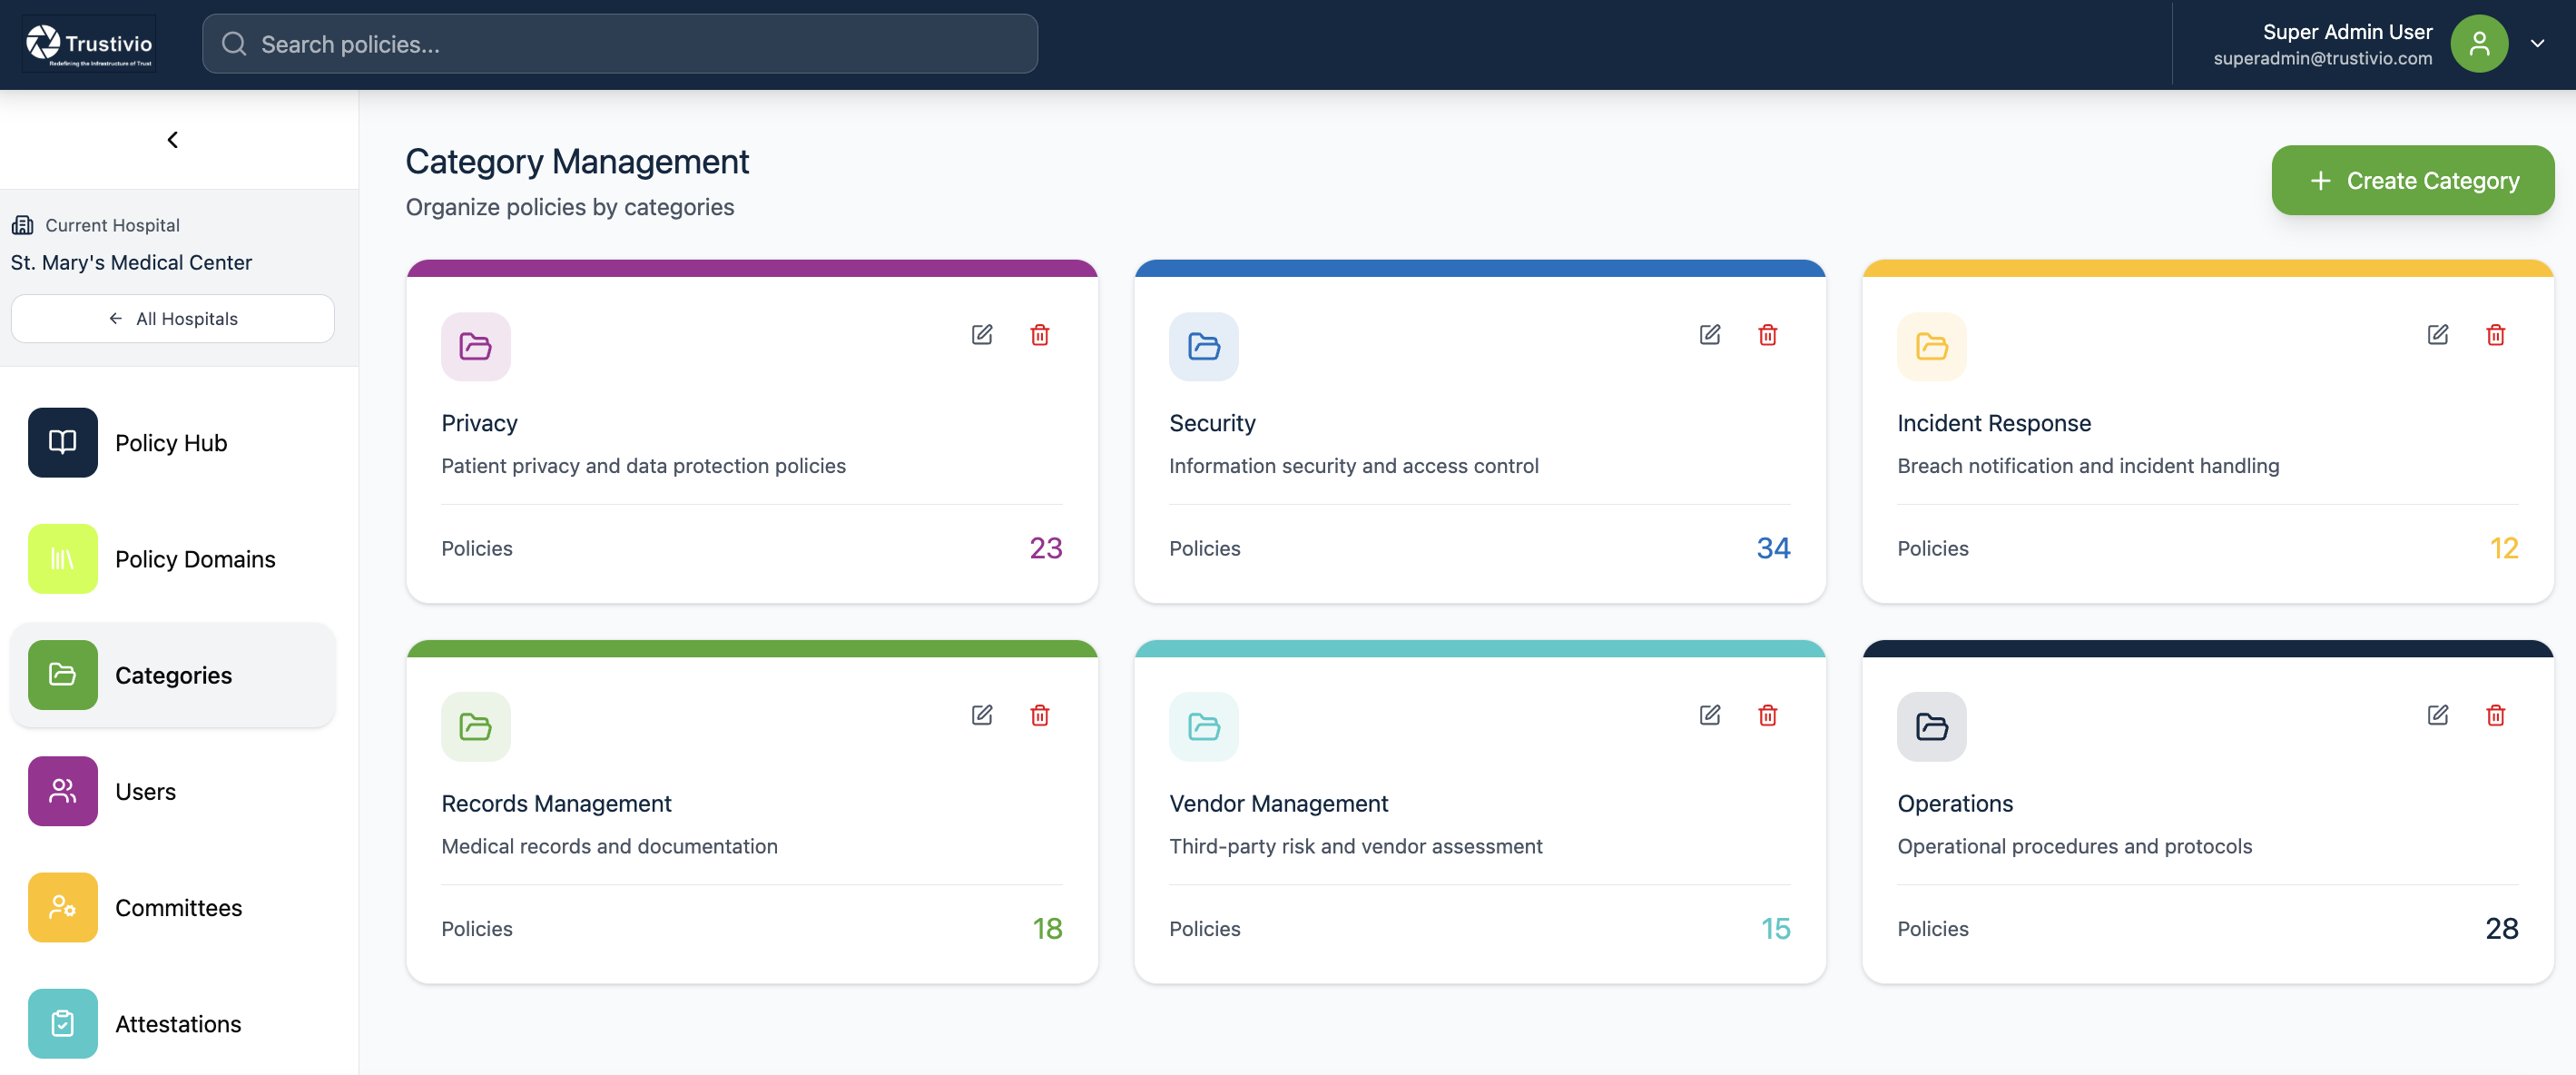Collapse the sidebar with the chevron arrow
The width and height of the screenshot is (2576, 1075).
(172, 140)
